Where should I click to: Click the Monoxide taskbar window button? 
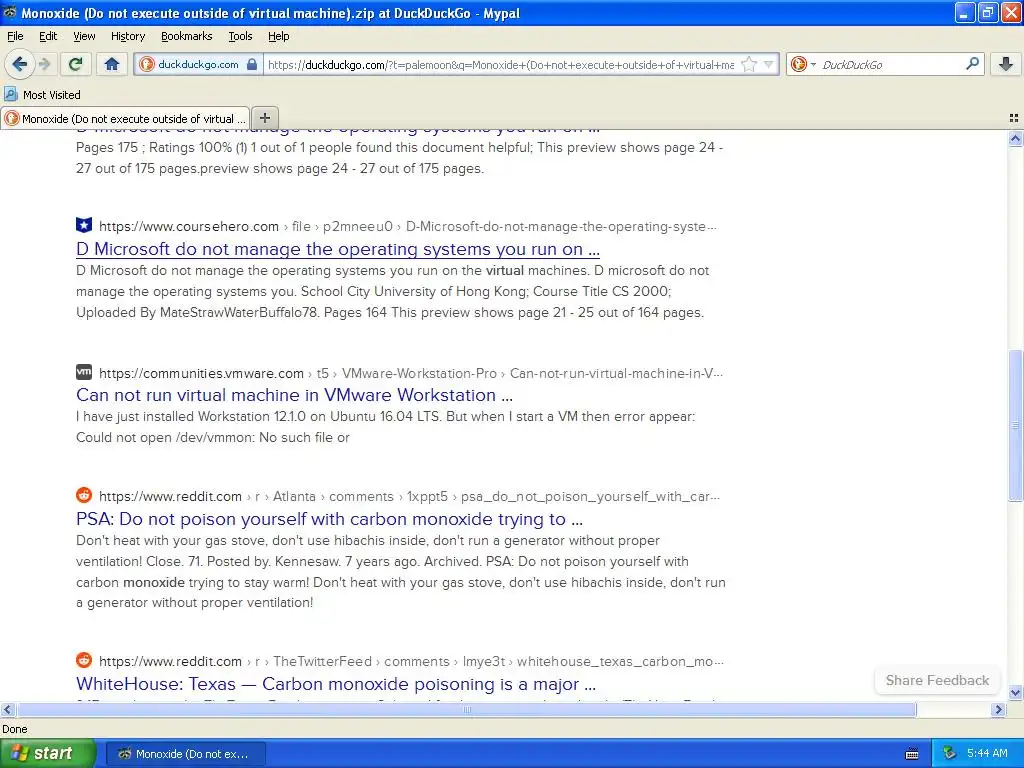click(185, 754)
